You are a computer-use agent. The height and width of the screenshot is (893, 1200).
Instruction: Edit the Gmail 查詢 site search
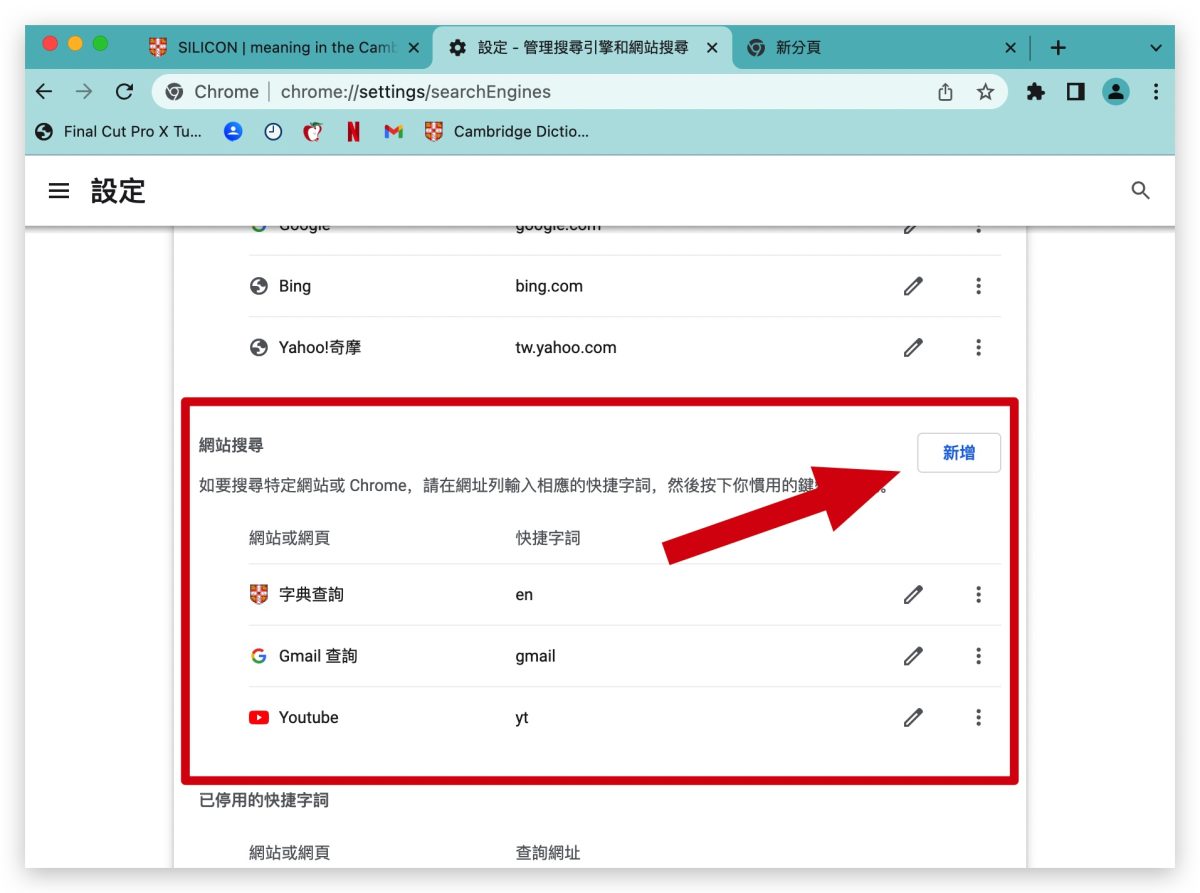[x=912, y=656]
